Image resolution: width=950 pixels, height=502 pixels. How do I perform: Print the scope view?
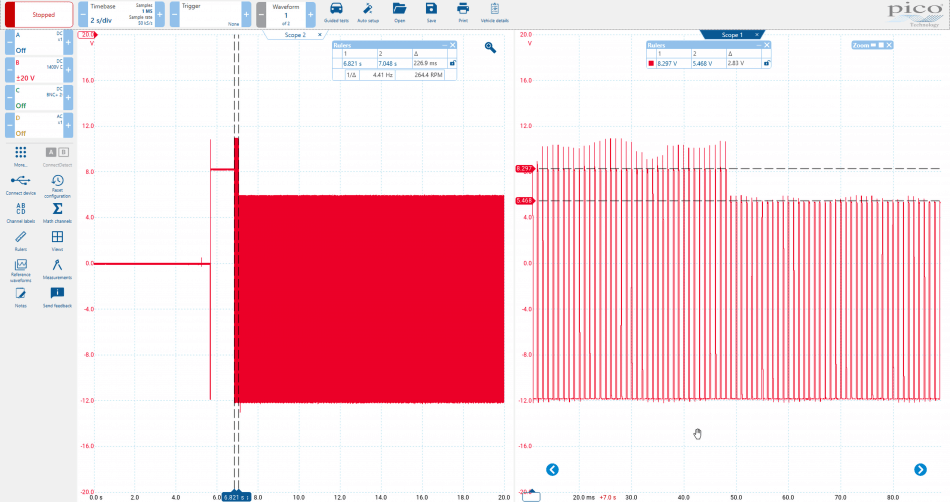(463, 12)
